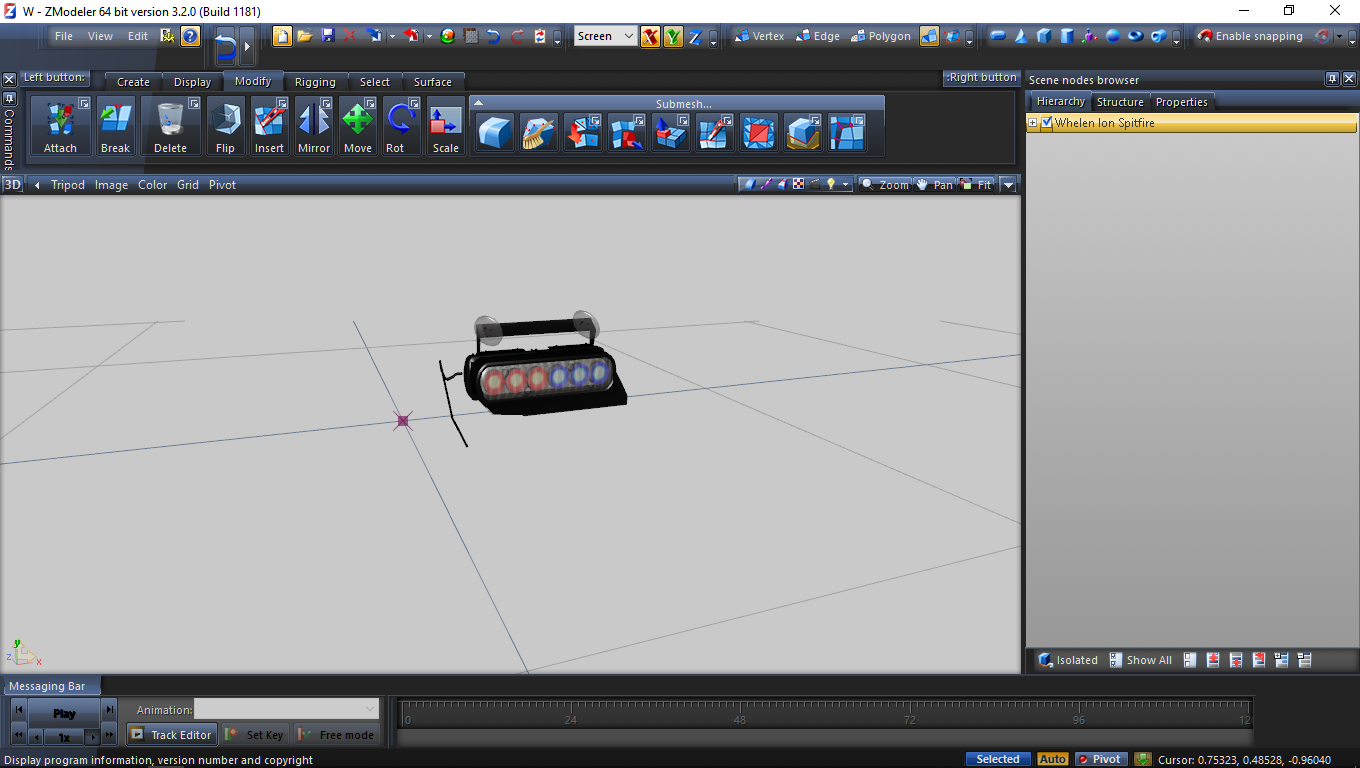The image size is (1360, 768).
Task: Click the Delete trash can tool
Action: pos(170,126)
